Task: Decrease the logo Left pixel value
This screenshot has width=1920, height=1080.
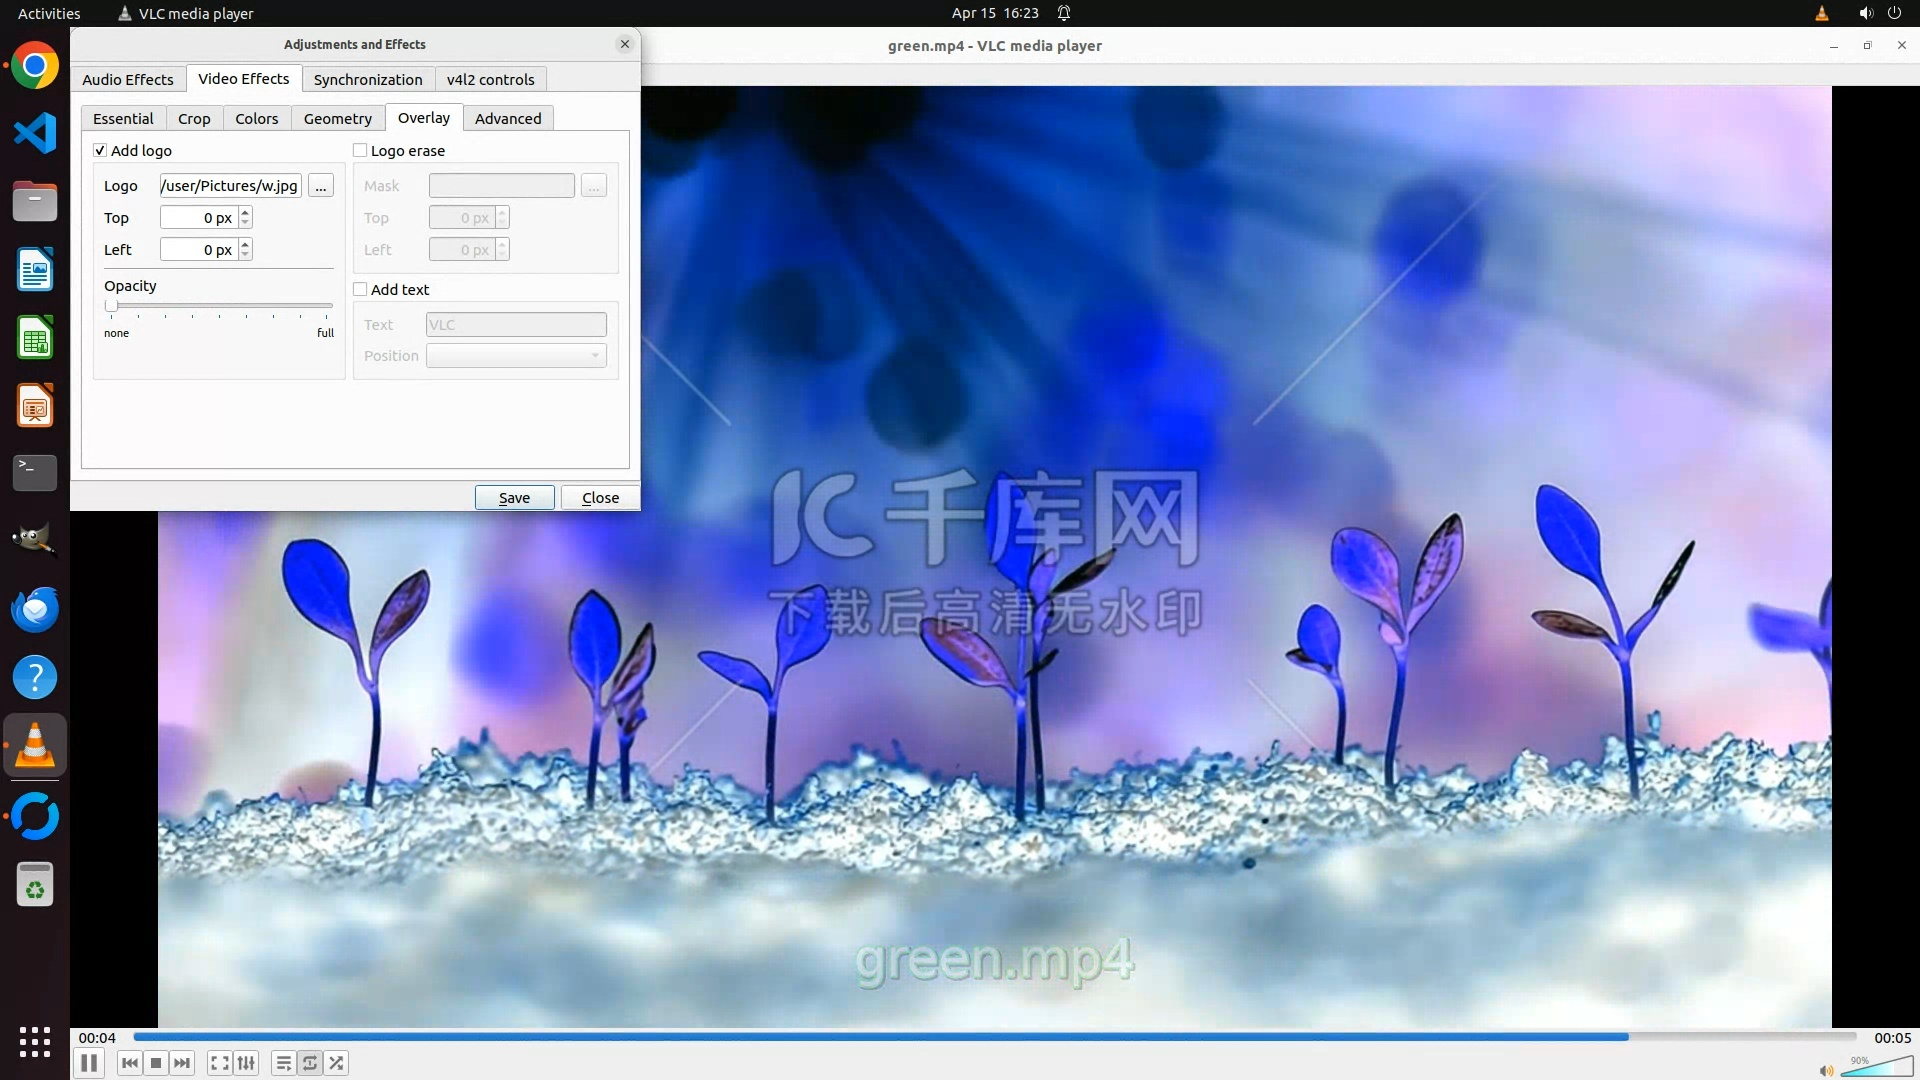Action: [x=246, y=255]
